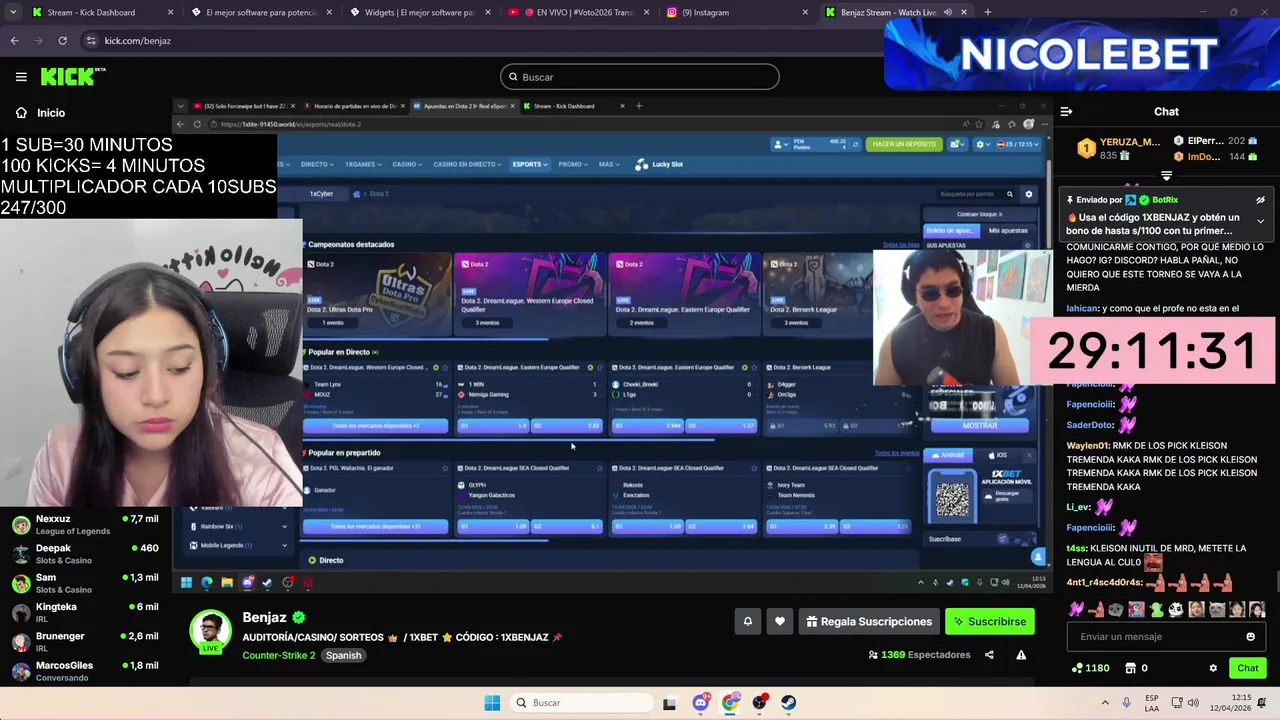This screenshot has width=1280, height=720.
Task: Open Kingteka channel in sidebar
Action: pyautogui.click(x=84, y=612)
